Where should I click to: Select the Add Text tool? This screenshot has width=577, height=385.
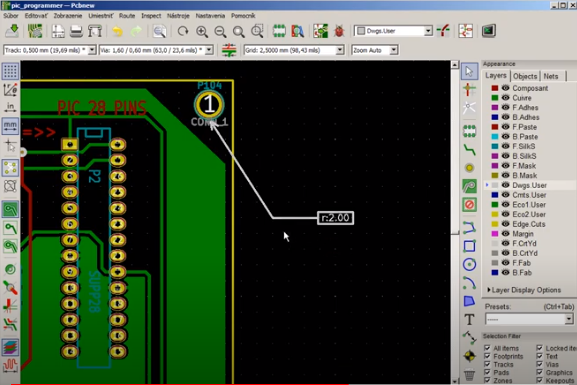pyautogui.click(x=469, y=319)
